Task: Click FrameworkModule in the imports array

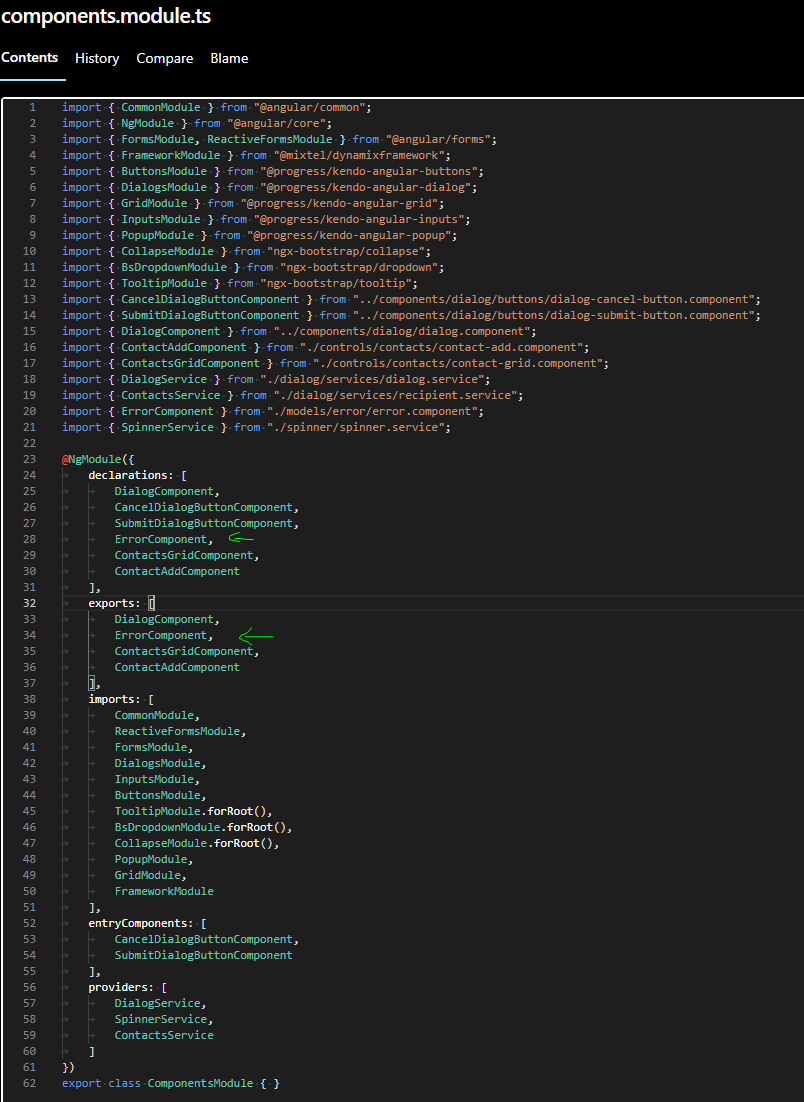Action: 164,891
